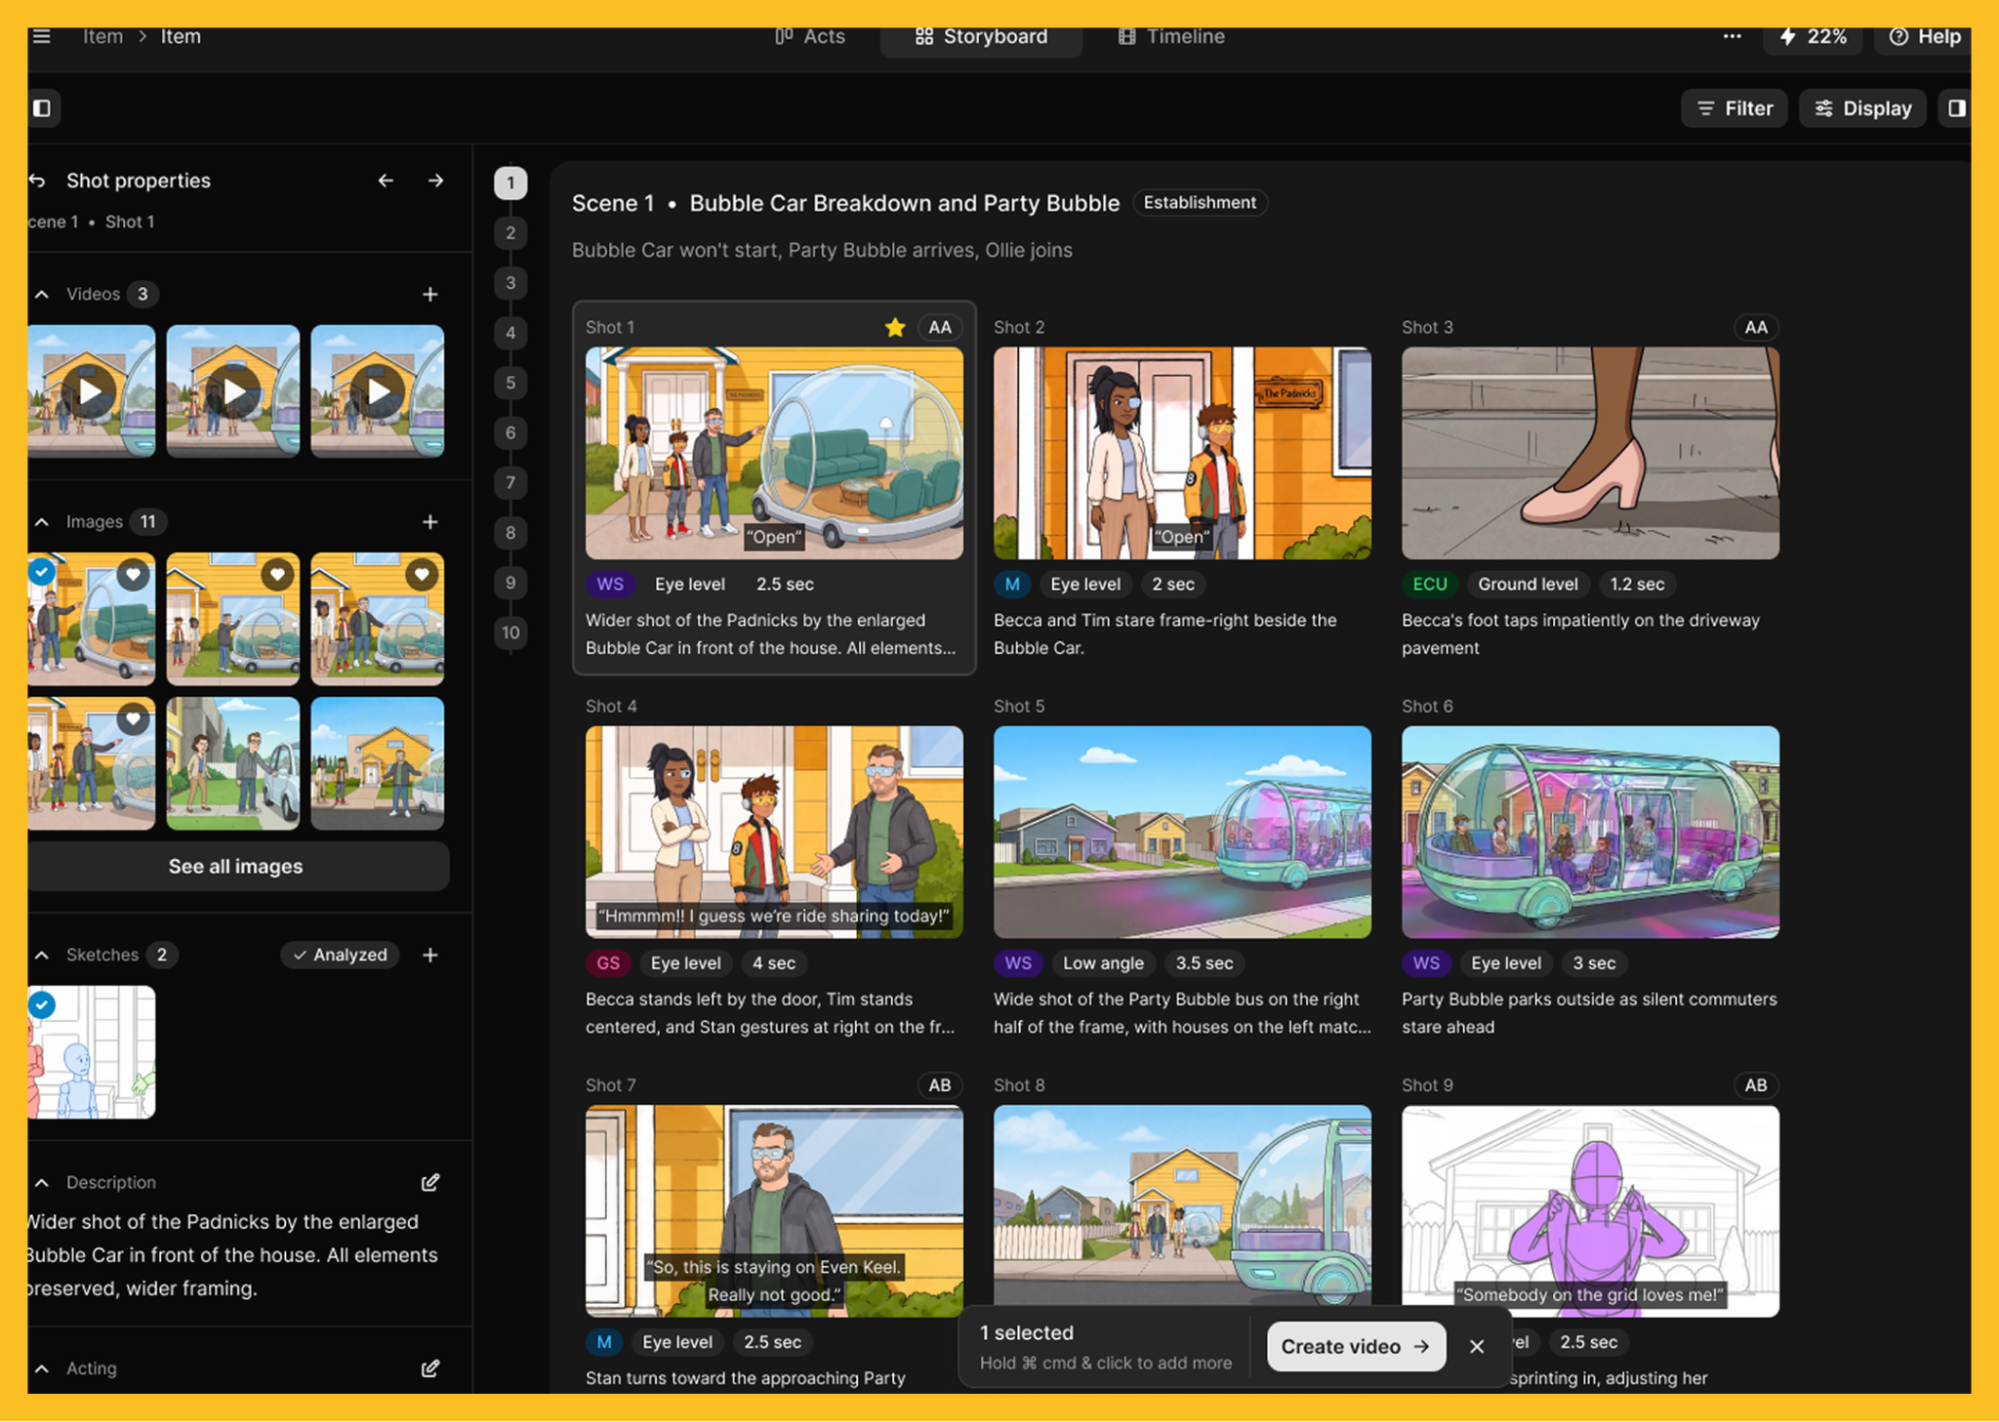Image resolution: width=1999 pixels, height=1422 pixels.
Task: Toggle heart on third image thumbnail
Action: [x=421, y=575]
